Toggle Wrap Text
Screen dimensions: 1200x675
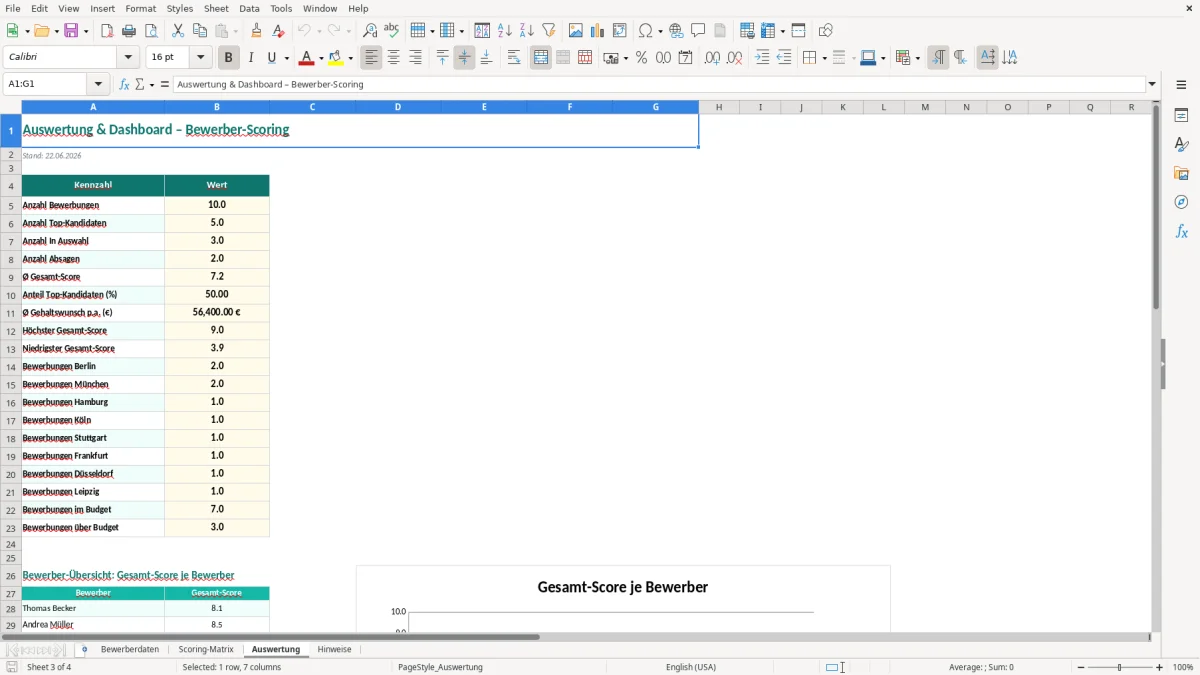click(514, 58)
